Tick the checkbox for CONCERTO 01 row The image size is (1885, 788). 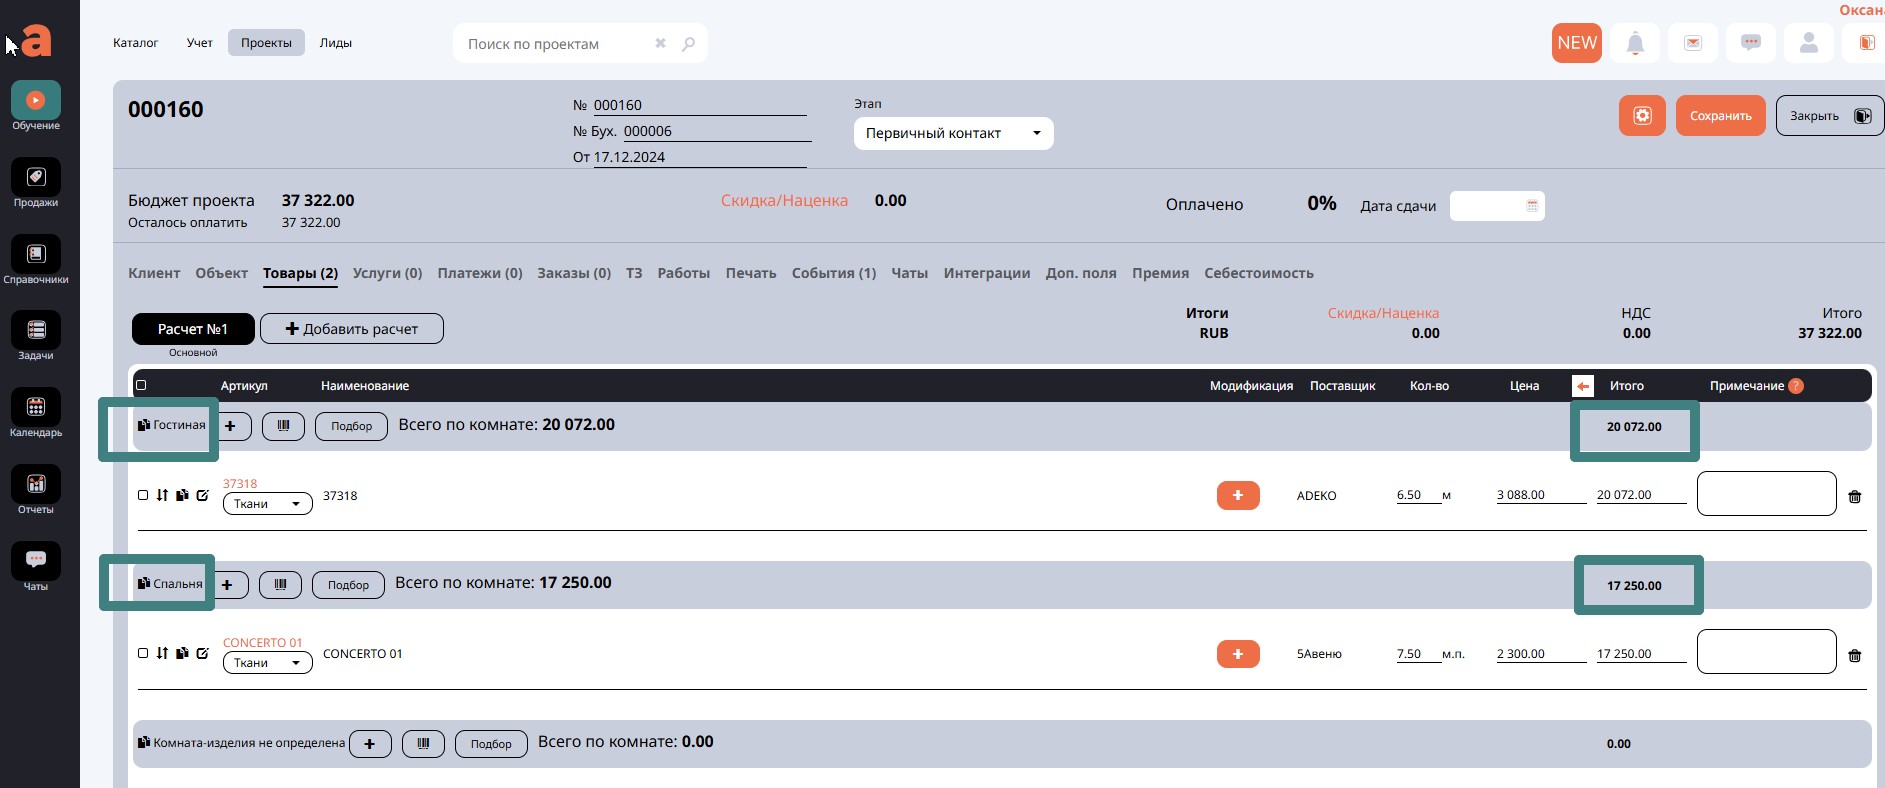(x=143, y=653)
